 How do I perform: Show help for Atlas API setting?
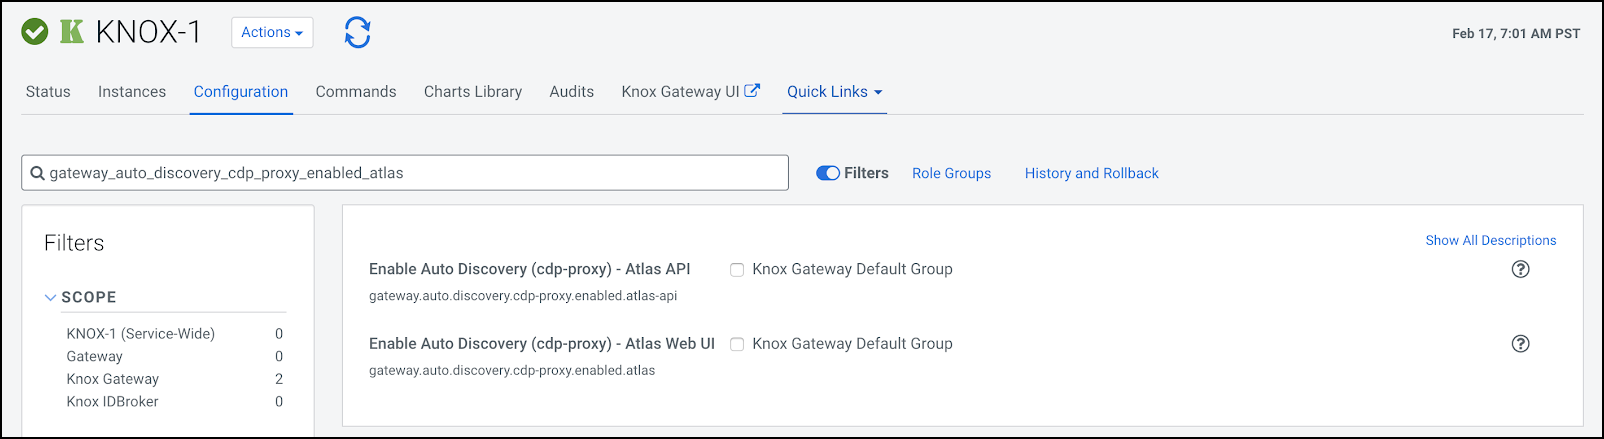tap(1520, 269)
